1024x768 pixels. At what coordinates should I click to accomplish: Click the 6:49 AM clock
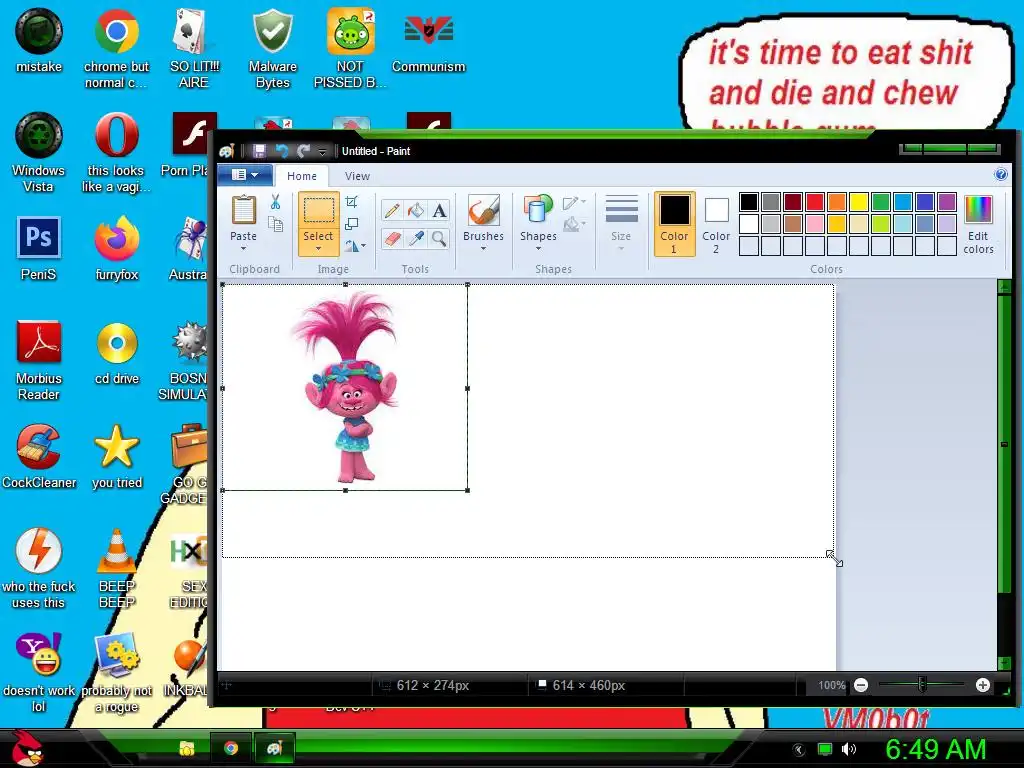pos(936,750)
